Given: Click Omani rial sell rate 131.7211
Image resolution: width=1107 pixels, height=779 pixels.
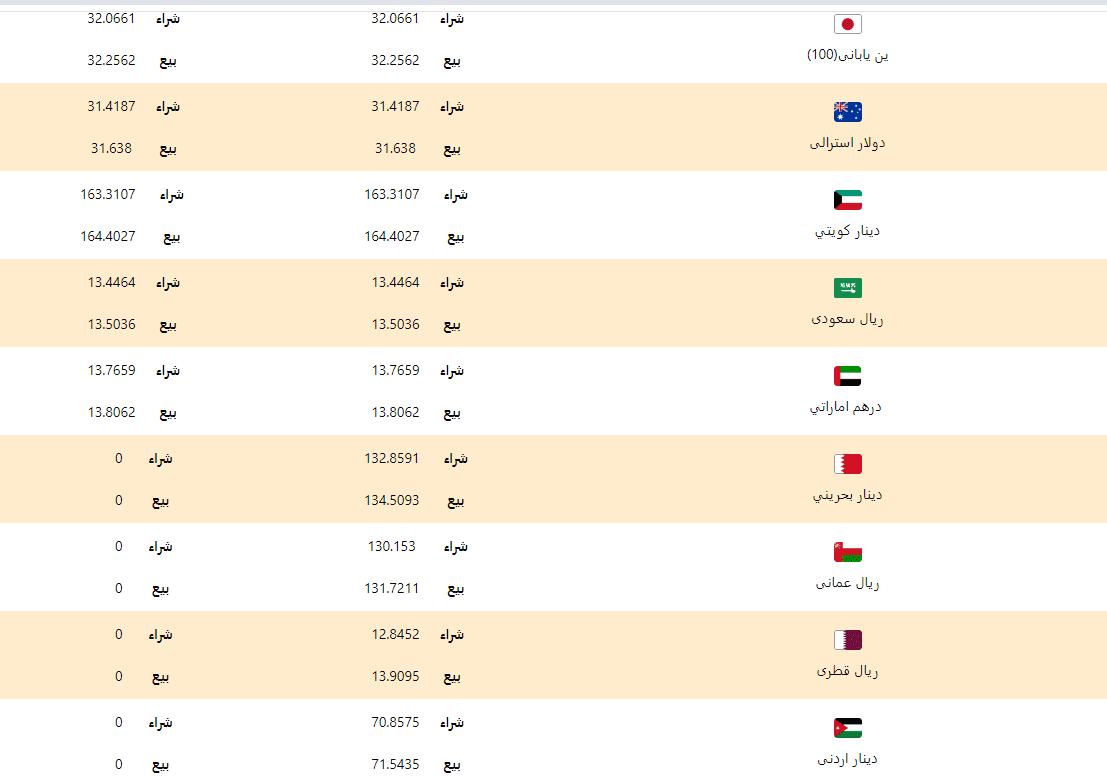Looking at the screenshot, I should point(392,588).
